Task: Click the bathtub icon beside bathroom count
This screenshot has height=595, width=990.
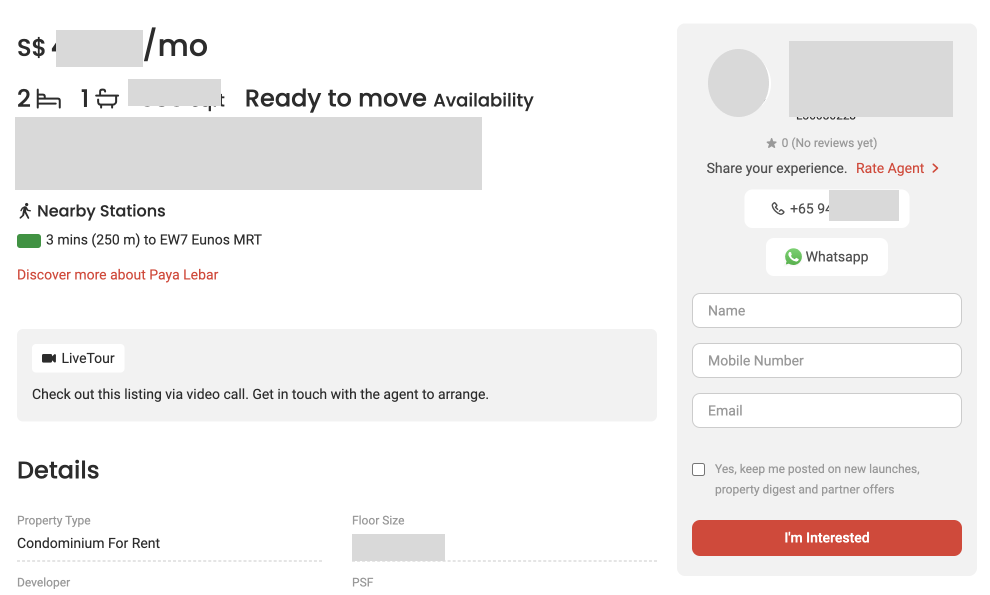Action: coord(108,99)
